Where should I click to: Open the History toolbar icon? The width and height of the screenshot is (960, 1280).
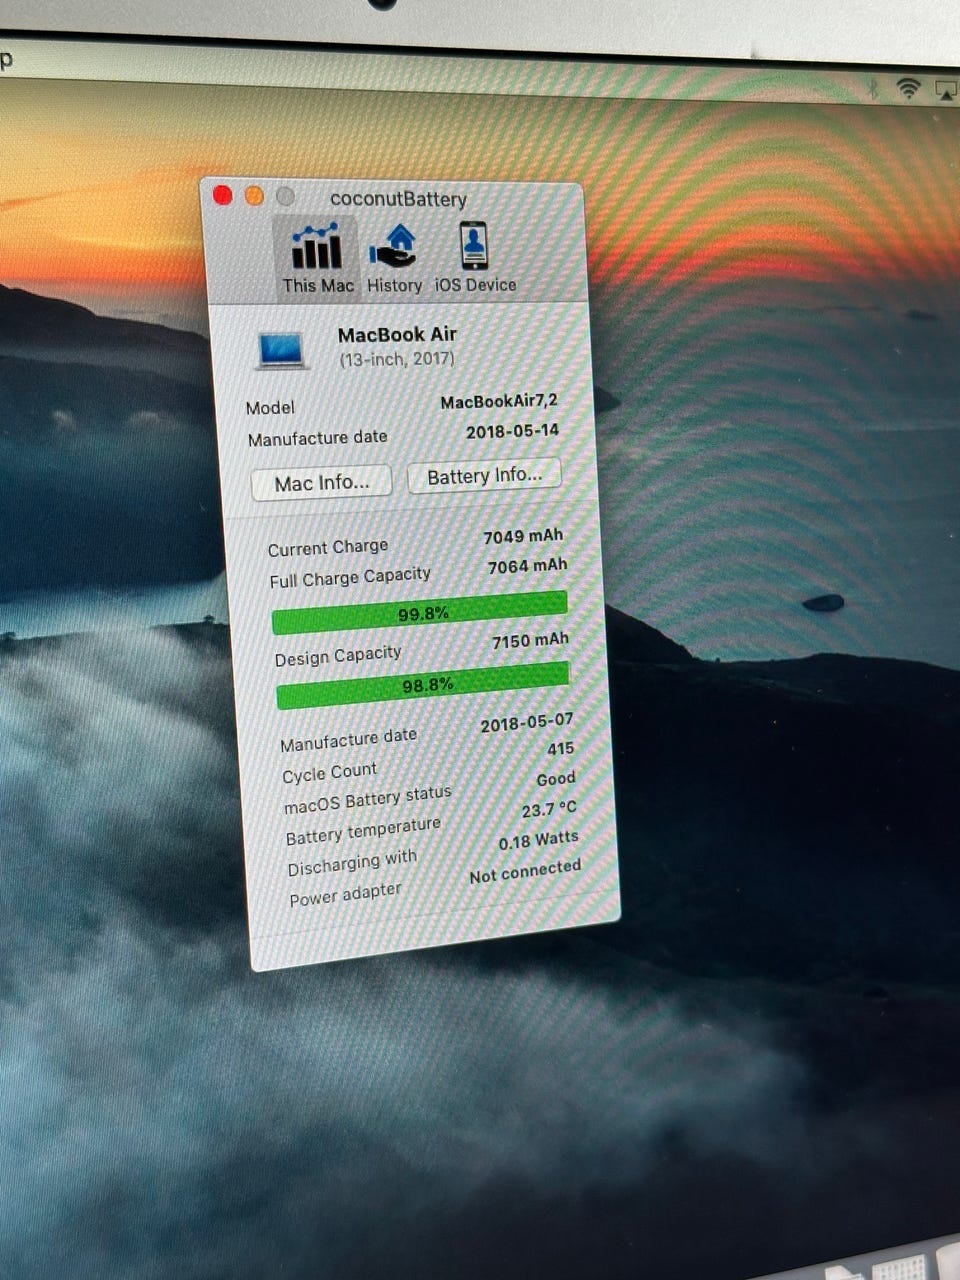click(x=394, y=258)
